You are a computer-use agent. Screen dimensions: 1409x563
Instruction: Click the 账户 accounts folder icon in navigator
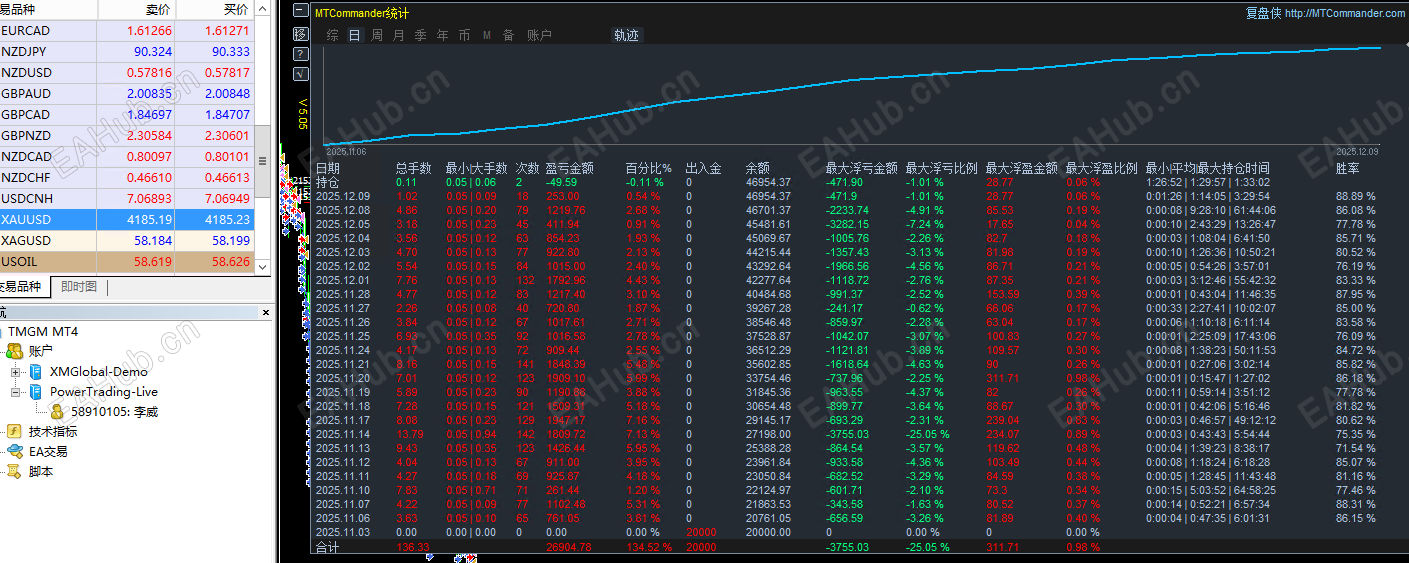[x=14, y=351]
